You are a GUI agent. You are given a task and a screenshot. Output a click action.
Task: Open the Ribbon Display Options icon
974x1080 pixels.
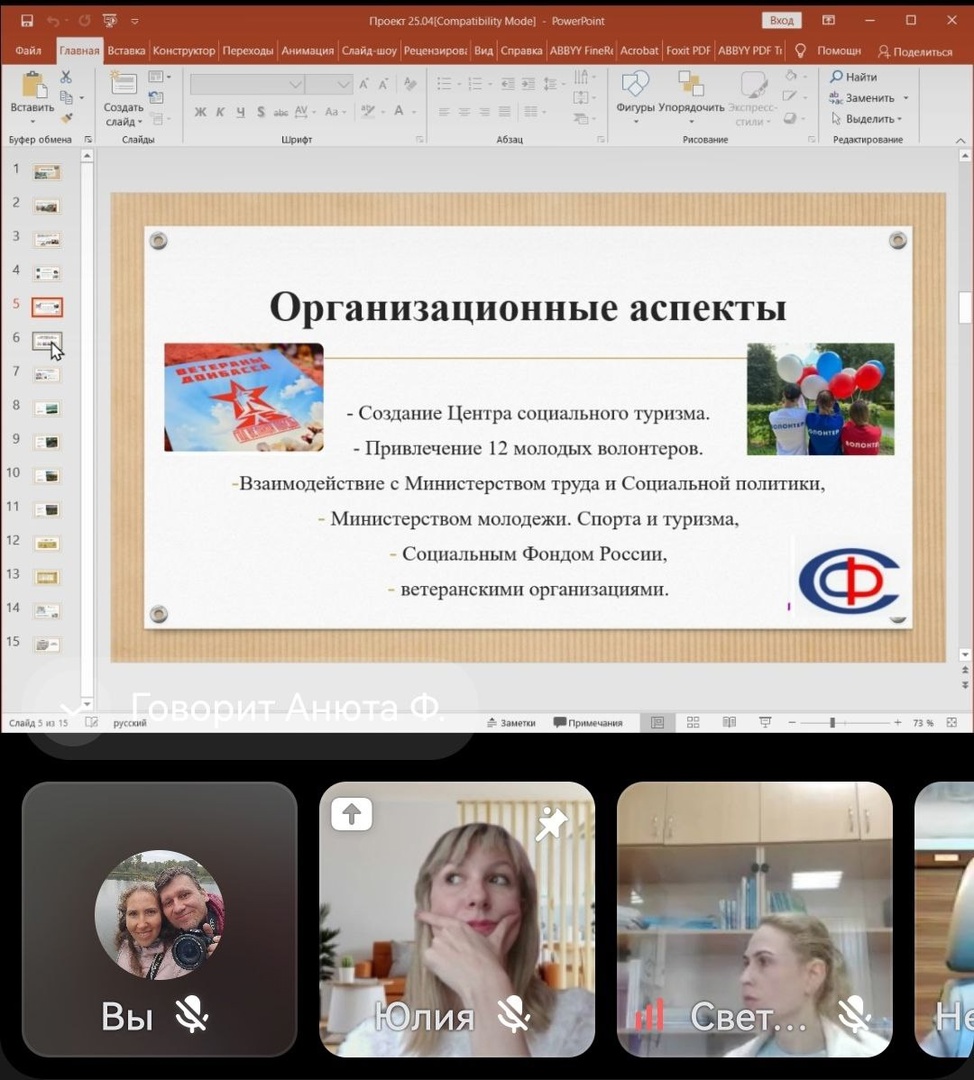pos(829,21)
